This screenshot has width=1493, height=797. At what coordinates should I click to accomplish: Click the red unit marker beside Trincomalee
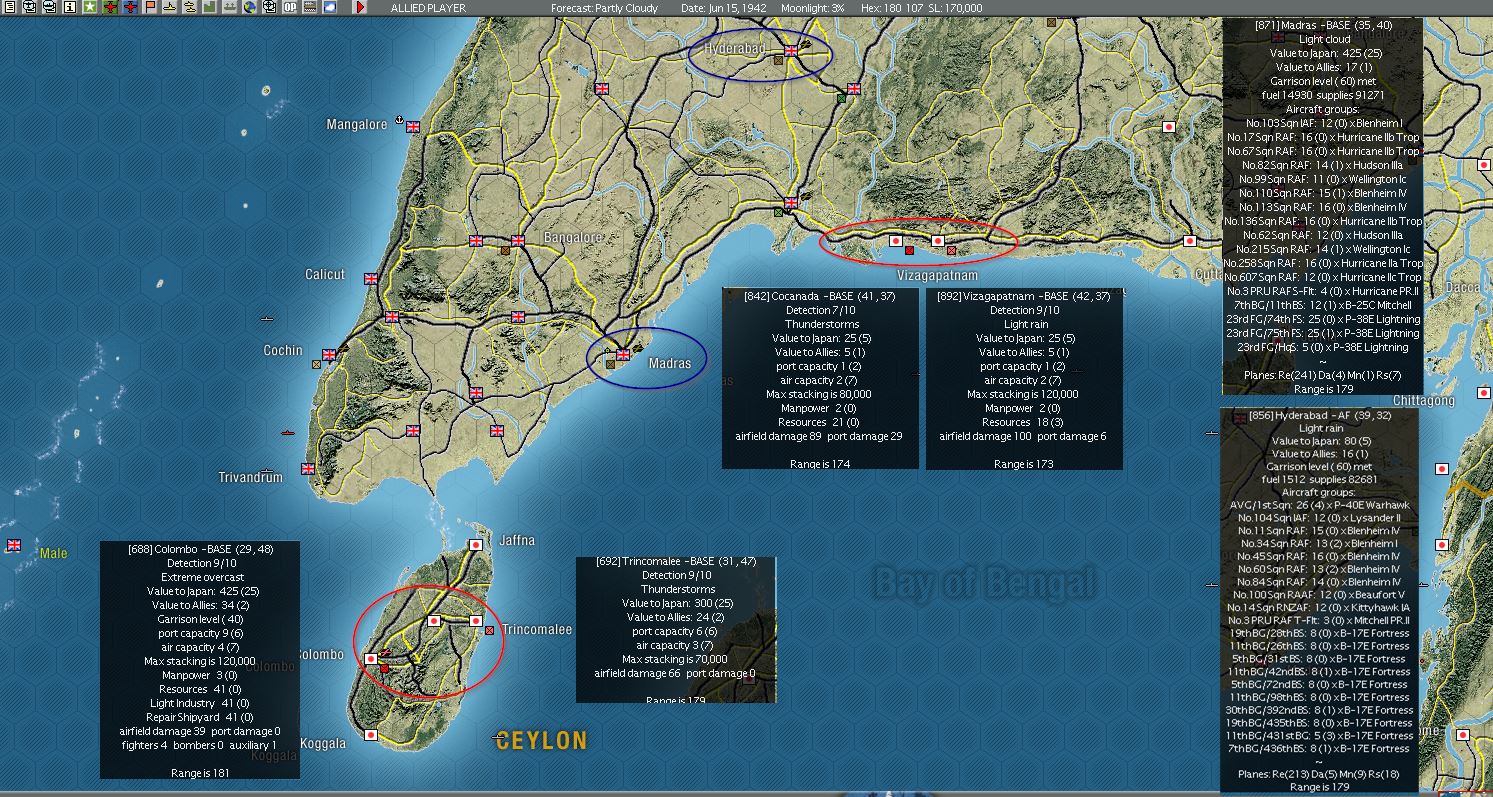click(x=489, y=630)
